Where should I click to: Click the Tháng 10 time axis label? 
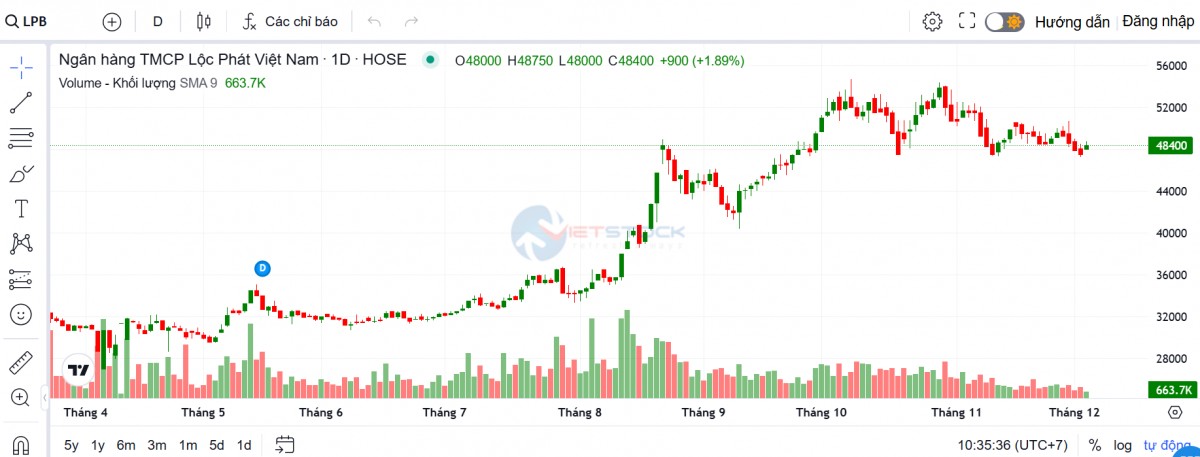click(x=821, y=412)
